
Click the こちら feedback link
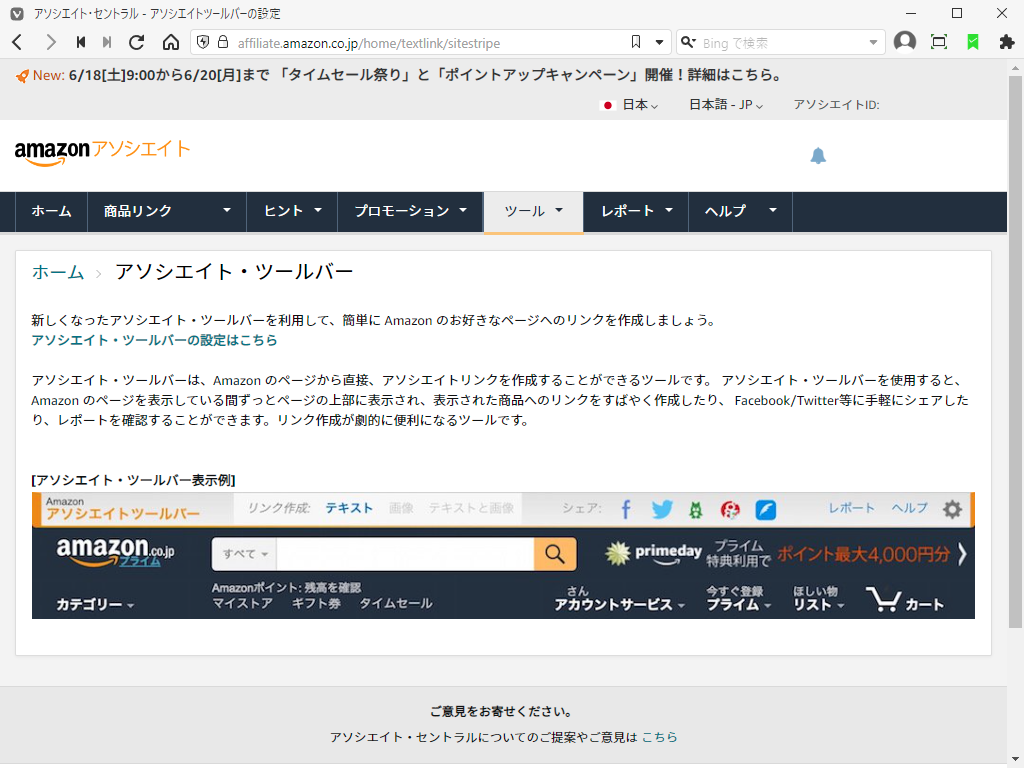(x=659, y=737)
